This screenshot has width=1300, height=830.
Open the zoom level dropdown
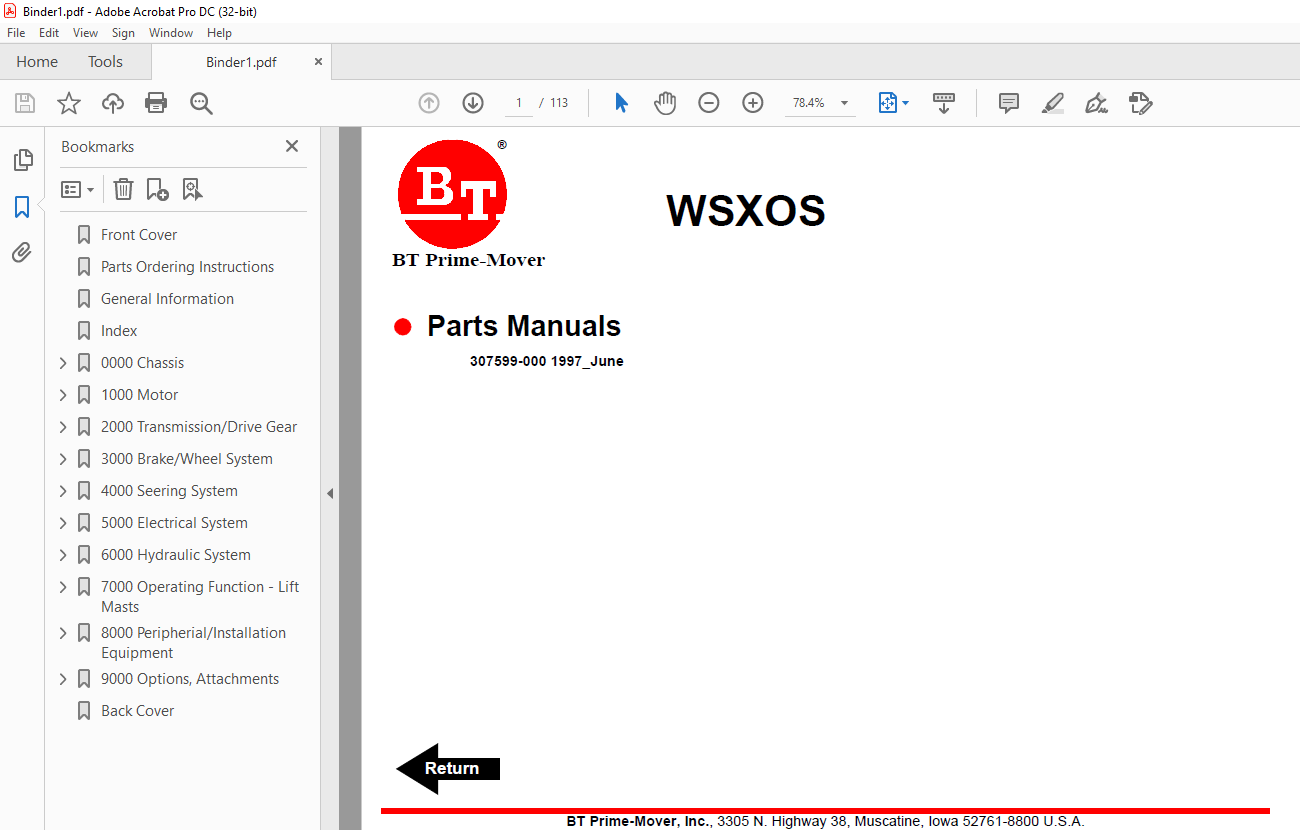[844, 103]
